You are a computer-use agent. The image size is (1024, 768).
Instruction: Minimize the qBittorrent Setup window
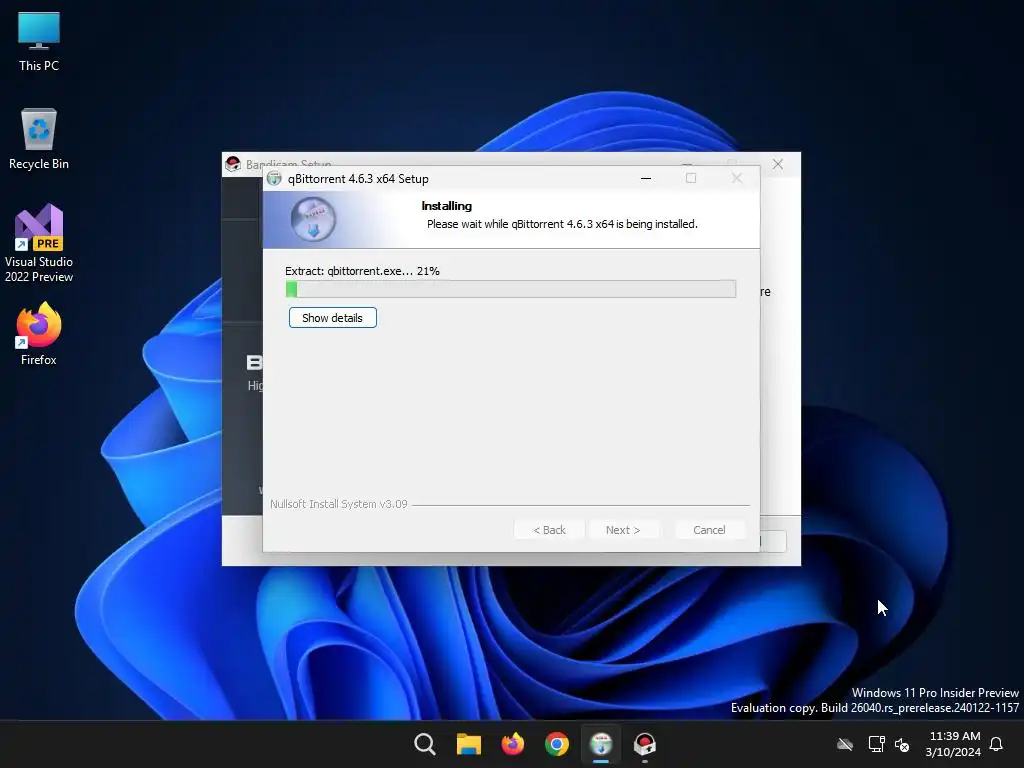coord(646,178)
